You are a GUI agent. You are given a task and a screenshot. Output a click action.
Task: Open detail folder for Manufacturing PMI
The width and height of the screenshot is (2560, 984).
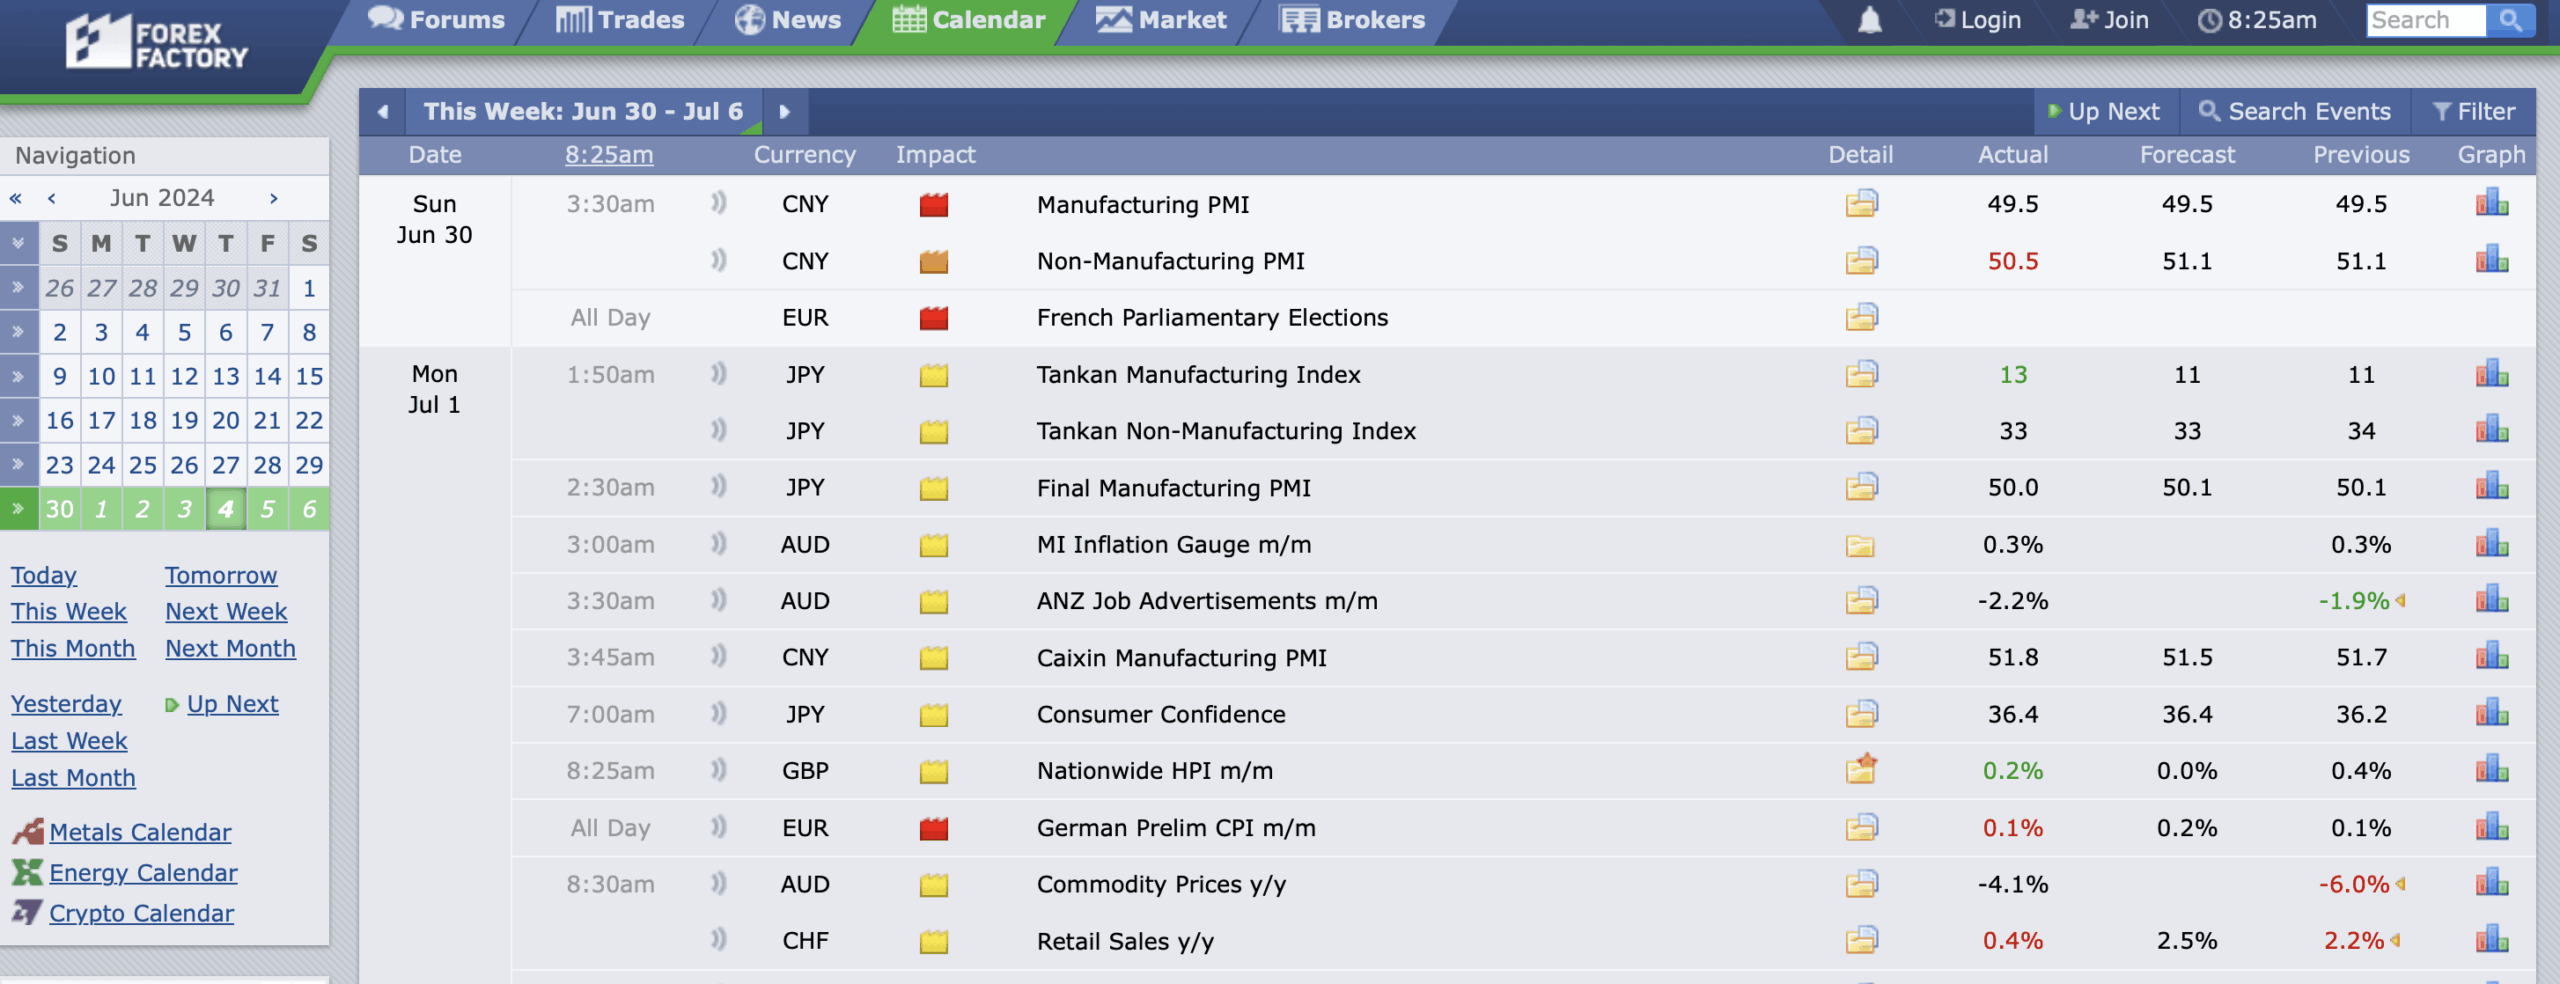[x=1861, y=204]
